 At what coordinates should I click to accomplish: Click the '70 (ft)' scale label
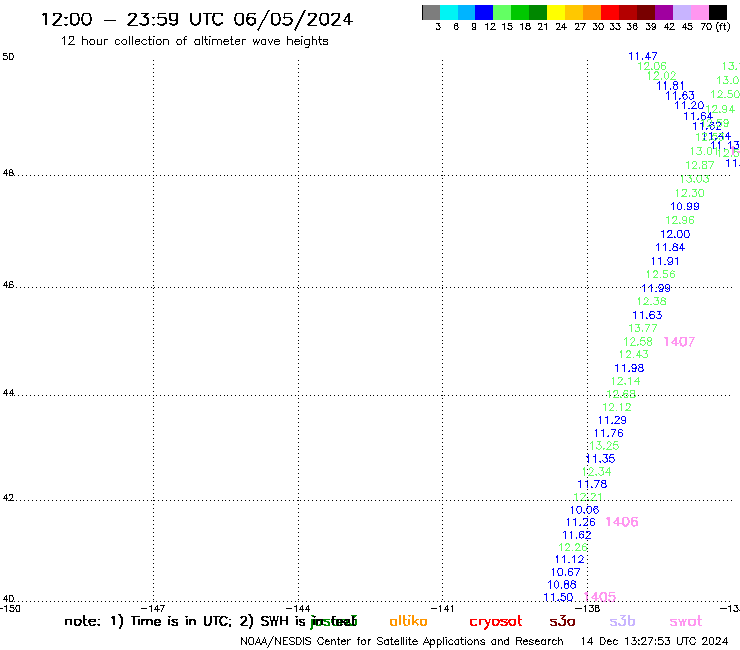tap(715, 27)
